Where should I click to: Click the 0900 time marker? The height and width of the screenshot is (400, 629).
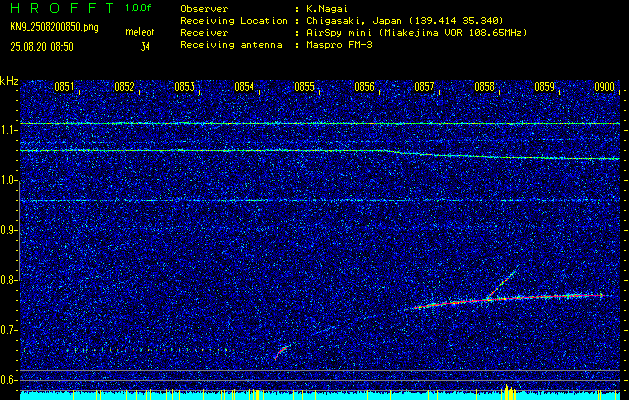(x=605, y=87)
